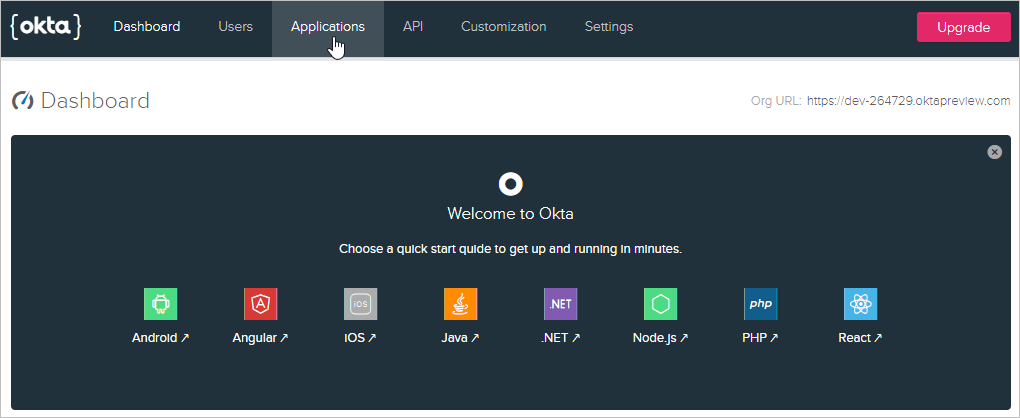Viewport: 1020px width, 418px height.
Task: Click the Node.js quick start icon
Action: (661, 304)
